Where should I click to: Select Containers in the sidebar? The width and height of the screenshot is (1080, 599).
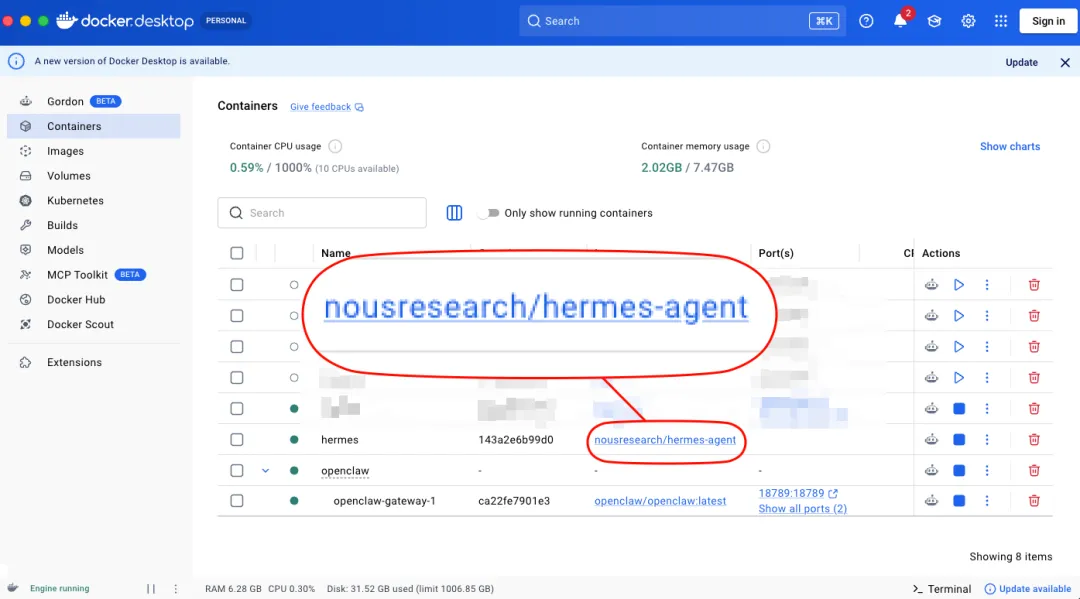point(94,126)
